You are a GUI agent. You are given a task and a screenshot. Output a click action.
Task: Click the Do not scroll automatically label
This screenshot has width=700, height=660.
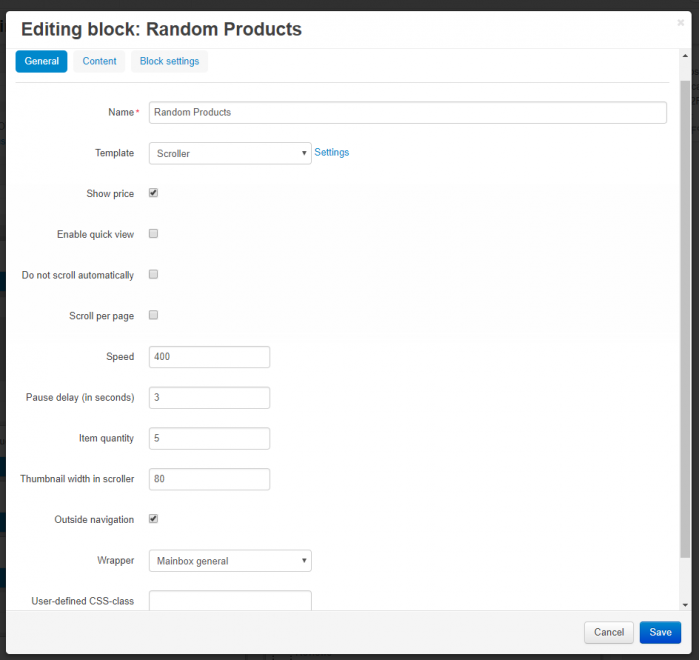pyautogui.click(x=78, y=276)
